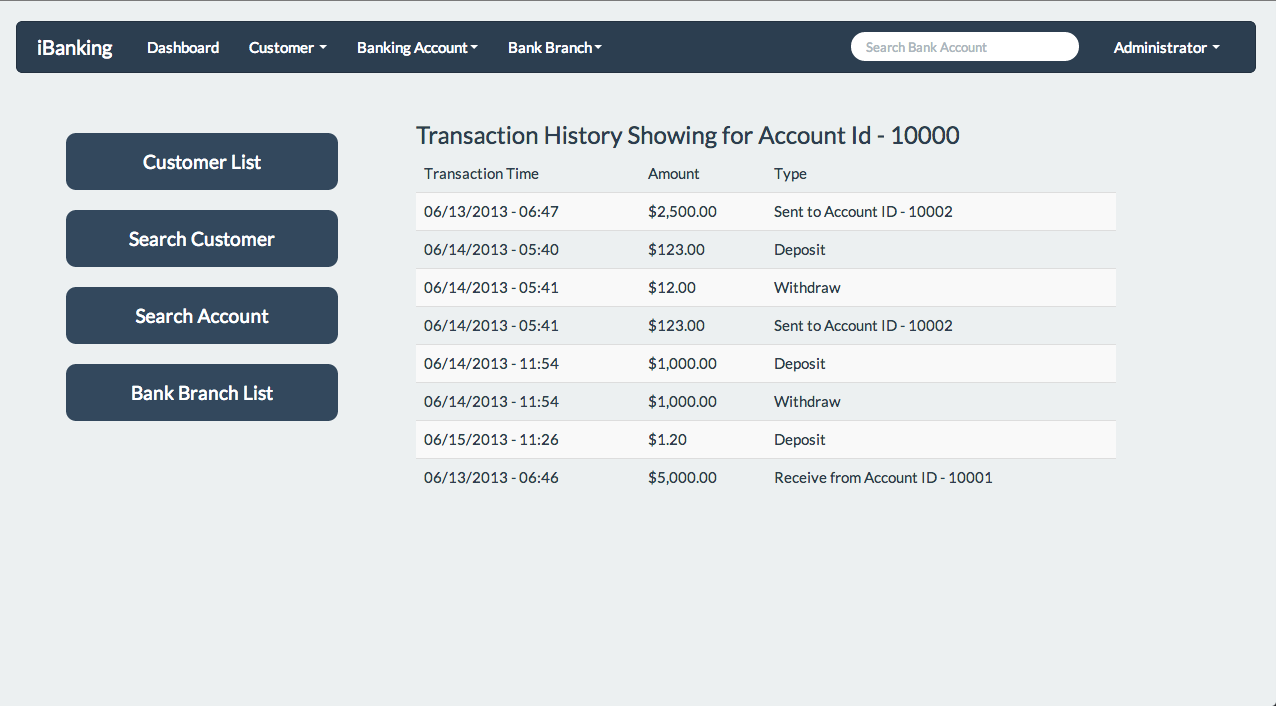Select the $2,500.00 sent transaction row
This screenshot has width=1276, height=706.
pyautogui.click(x=766, y=211)
